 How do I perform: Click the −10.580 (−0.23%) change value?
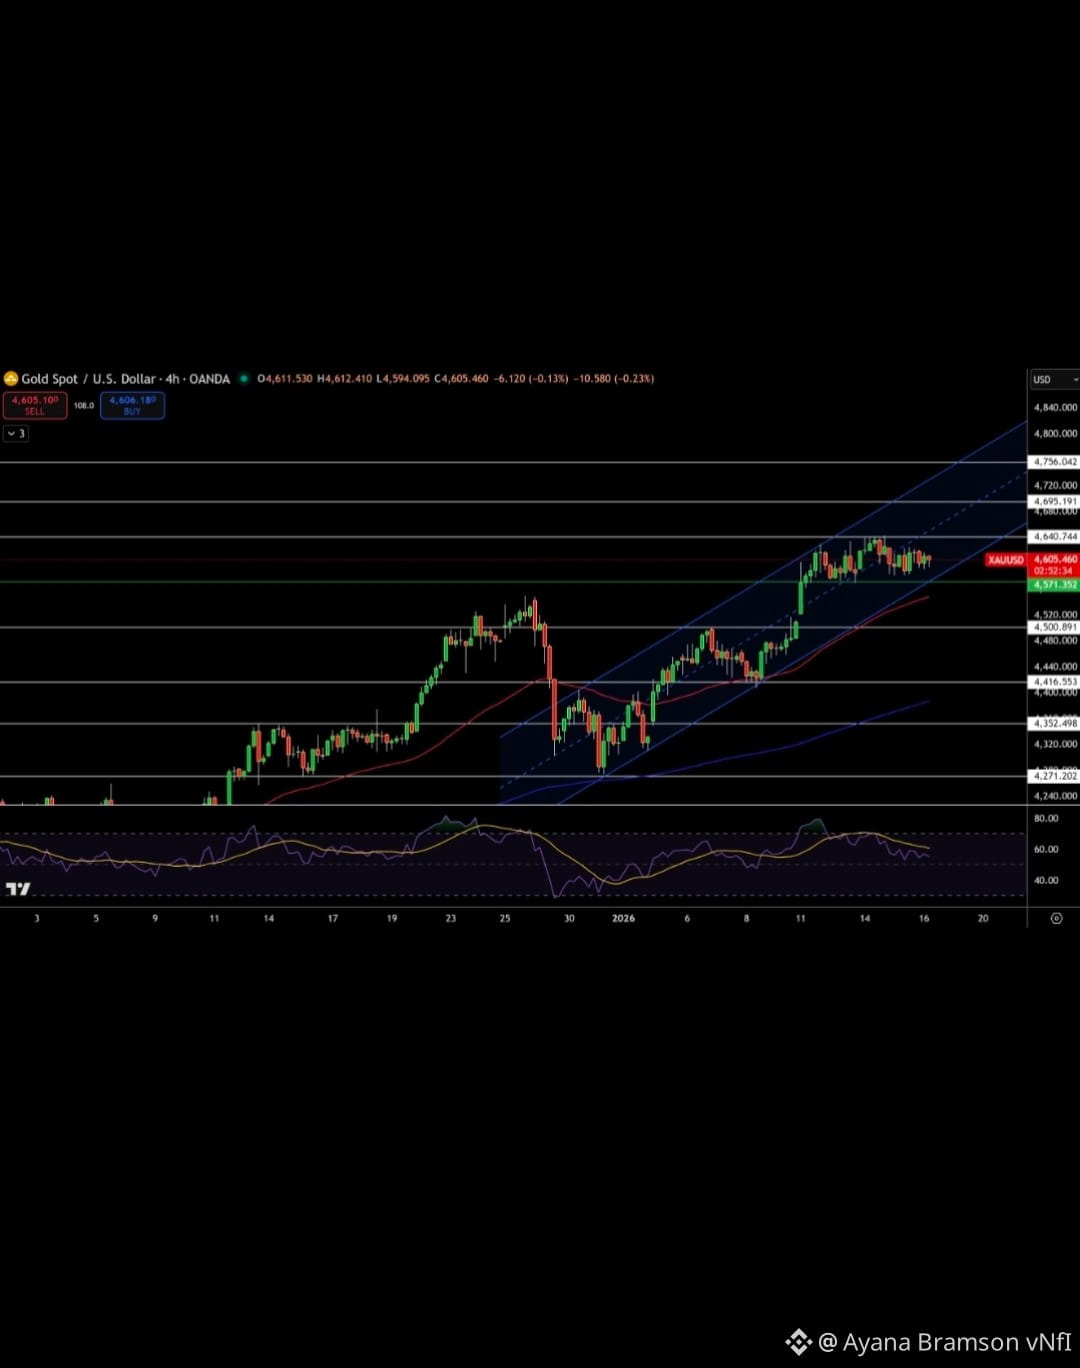pos(614,379)
